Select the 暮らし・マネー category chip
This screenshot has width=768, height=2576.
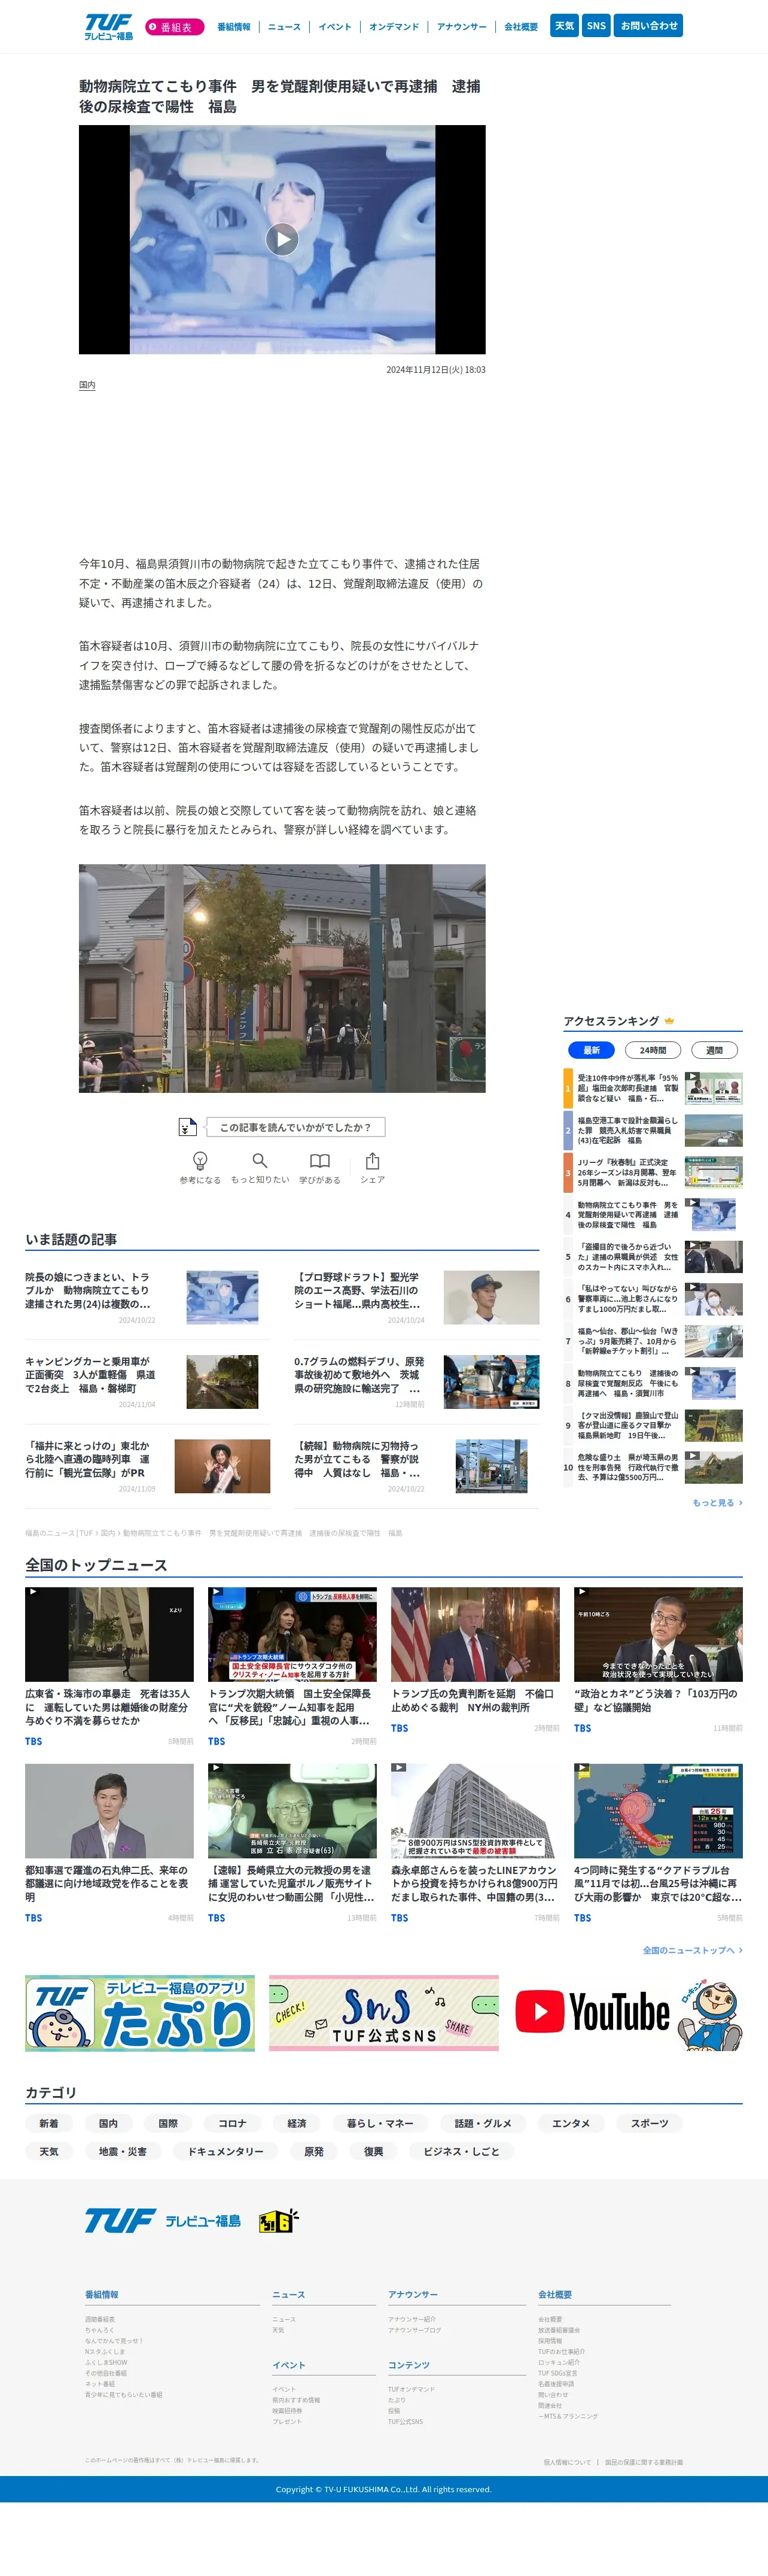click(x=380, y=2123)
